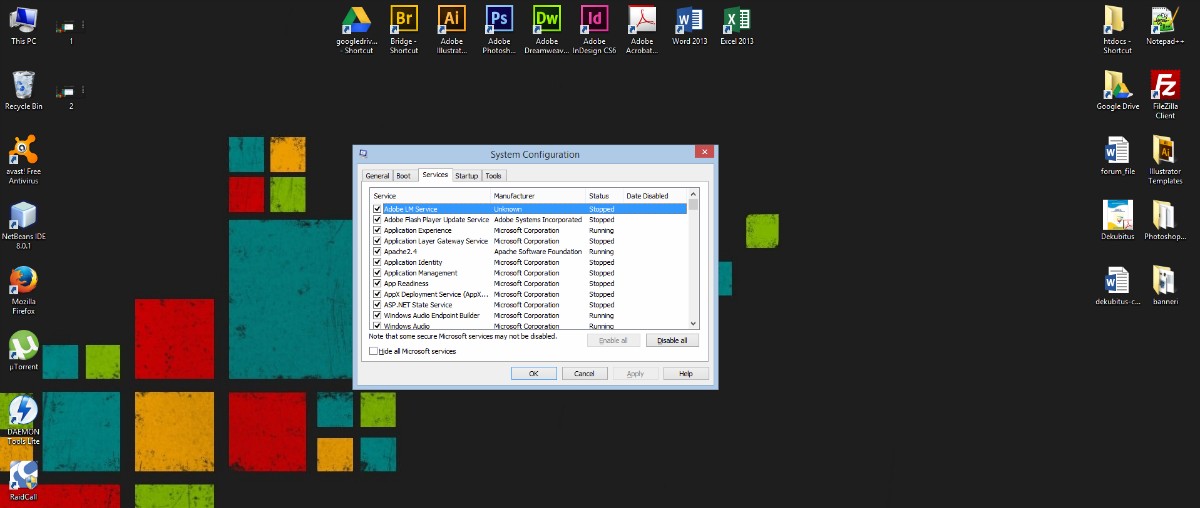
Task: Click the Recycle Bin icon
Action: 23,85
